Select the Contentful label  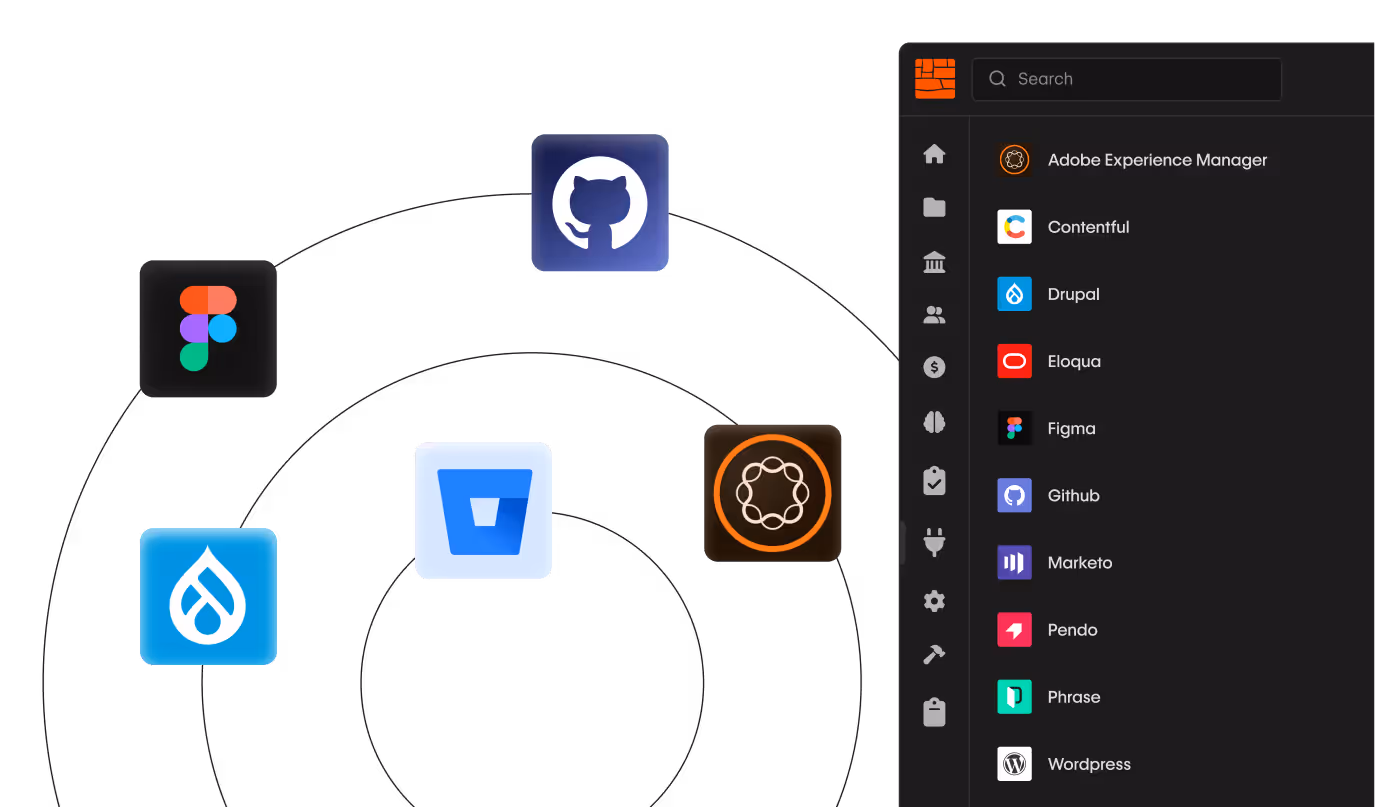tap(1088, 227)
